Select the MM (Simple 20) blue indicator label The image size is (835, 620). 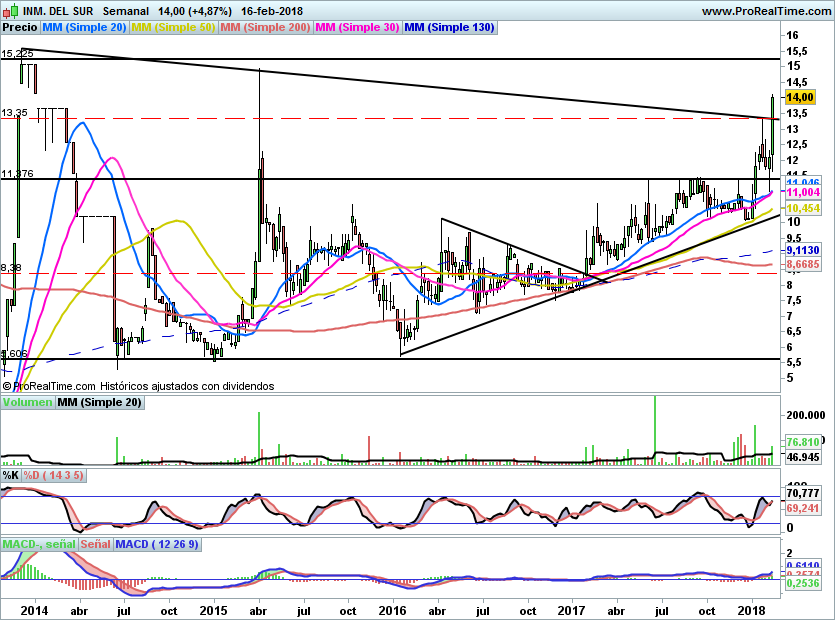pyautogui.click(x=85, y=28)
